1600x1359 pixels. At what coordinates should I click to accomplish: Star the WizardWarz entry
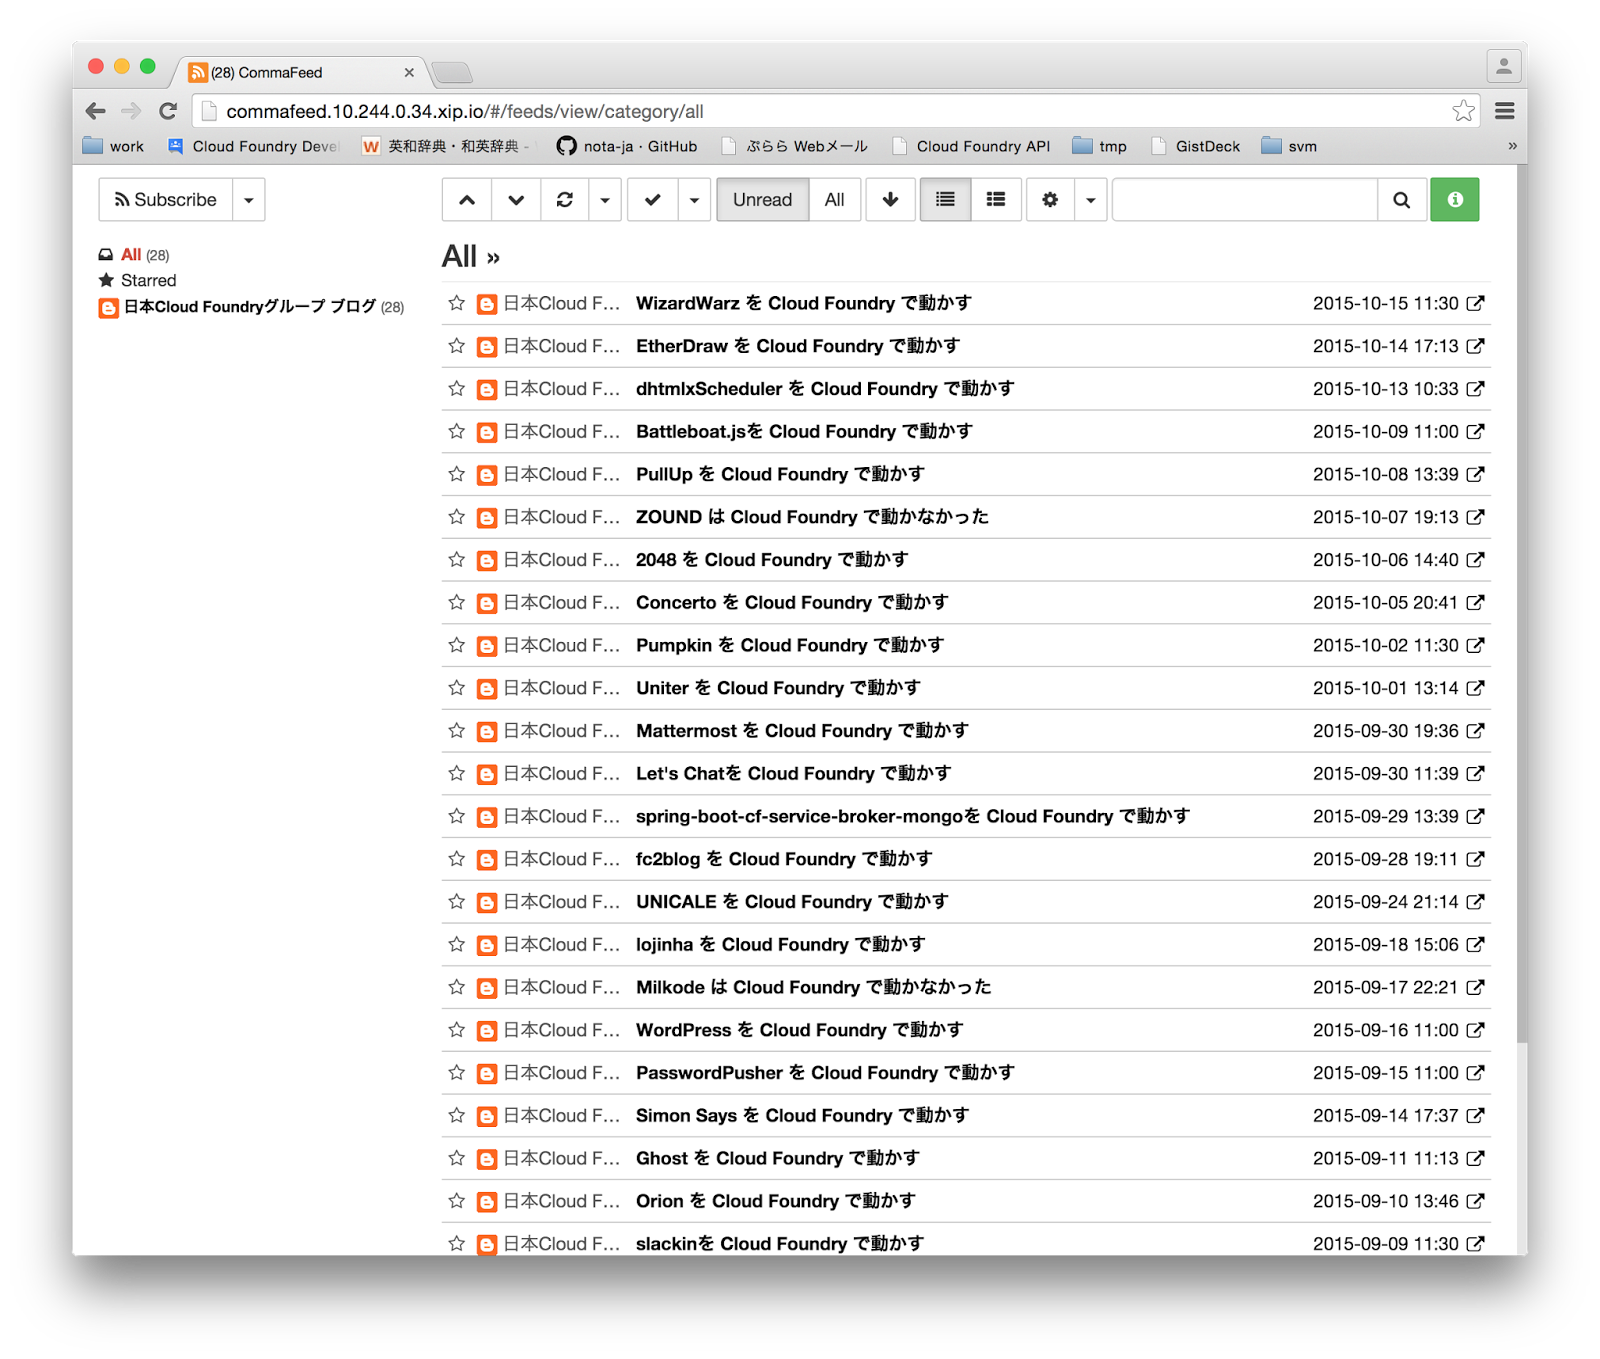tap(457, 303)
